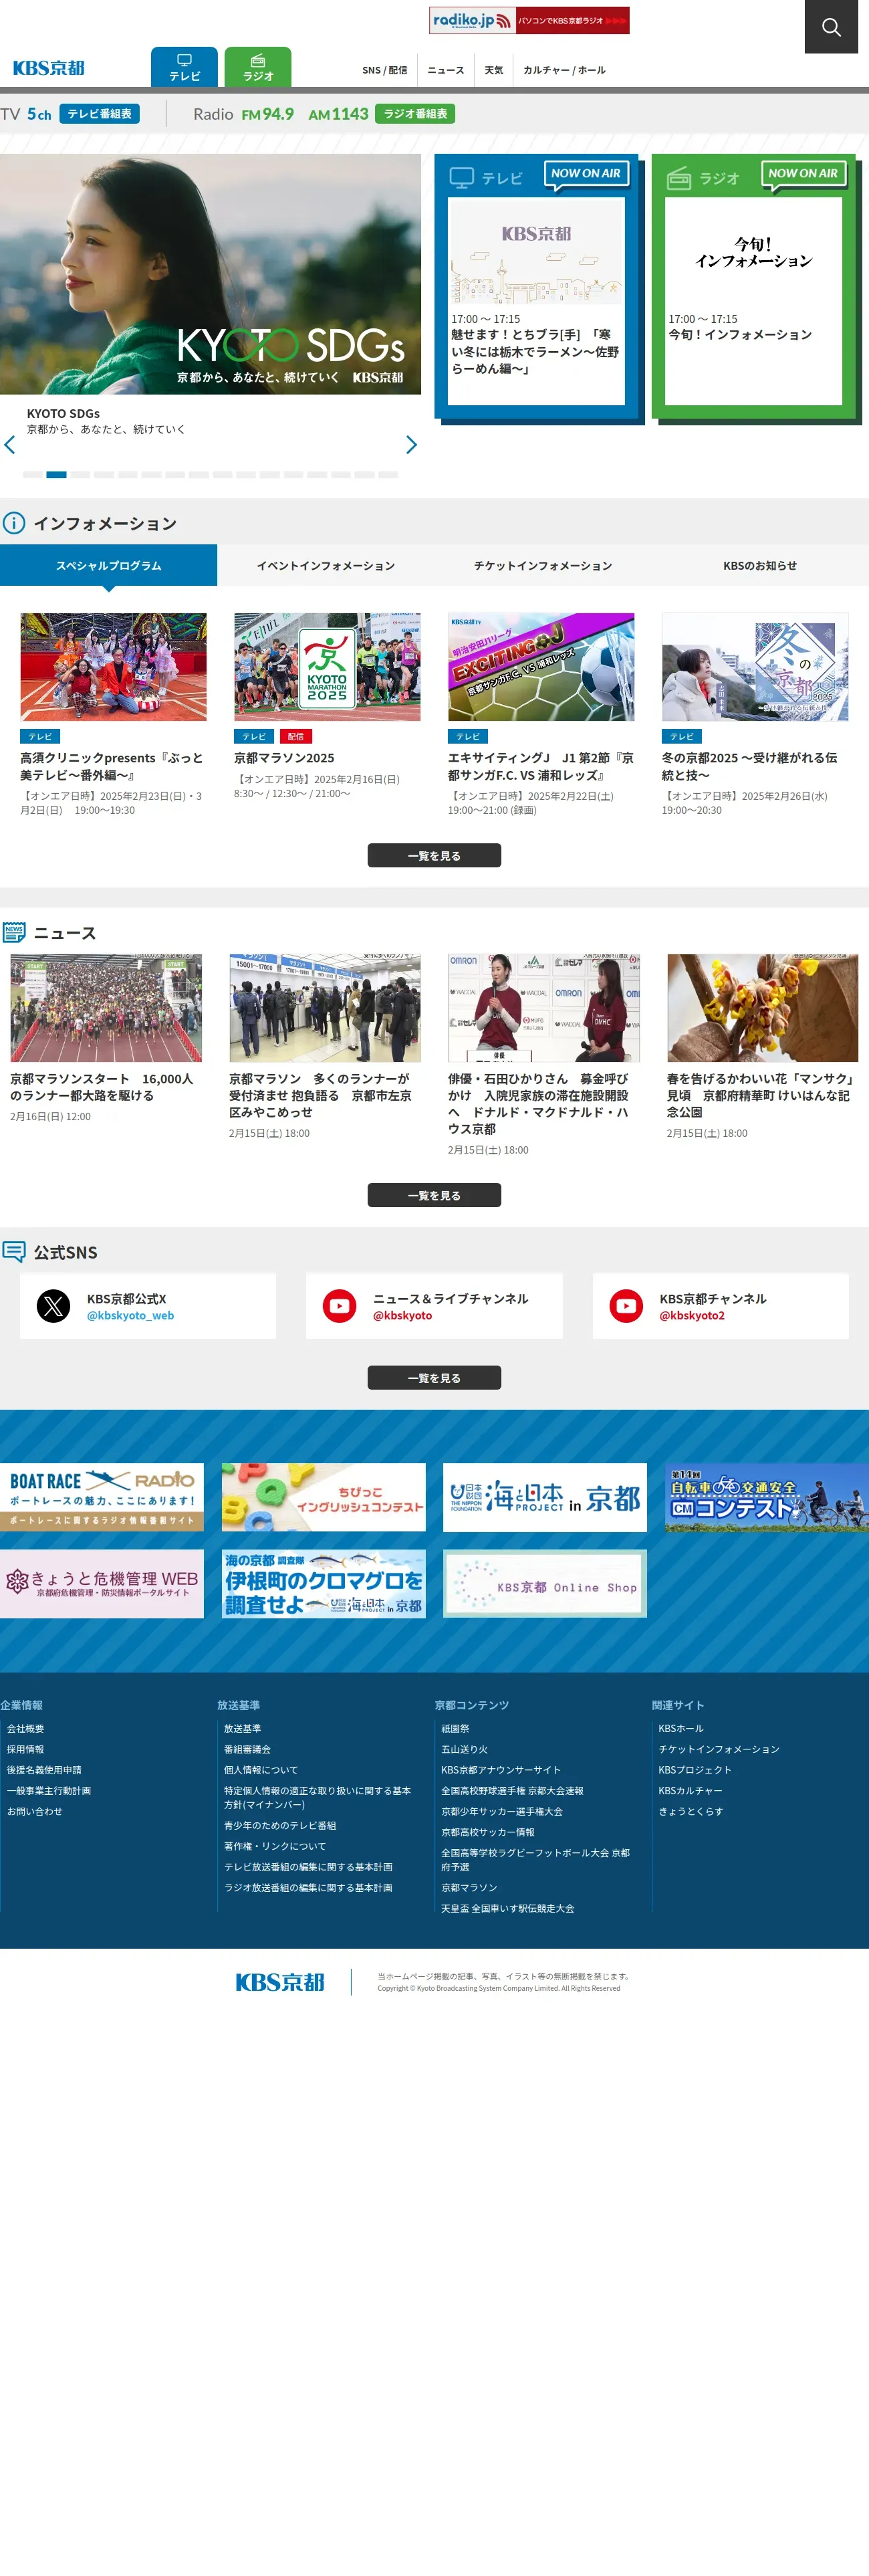
Task: Switch to イベントインフォメーション tab
Action: (326, 565)
